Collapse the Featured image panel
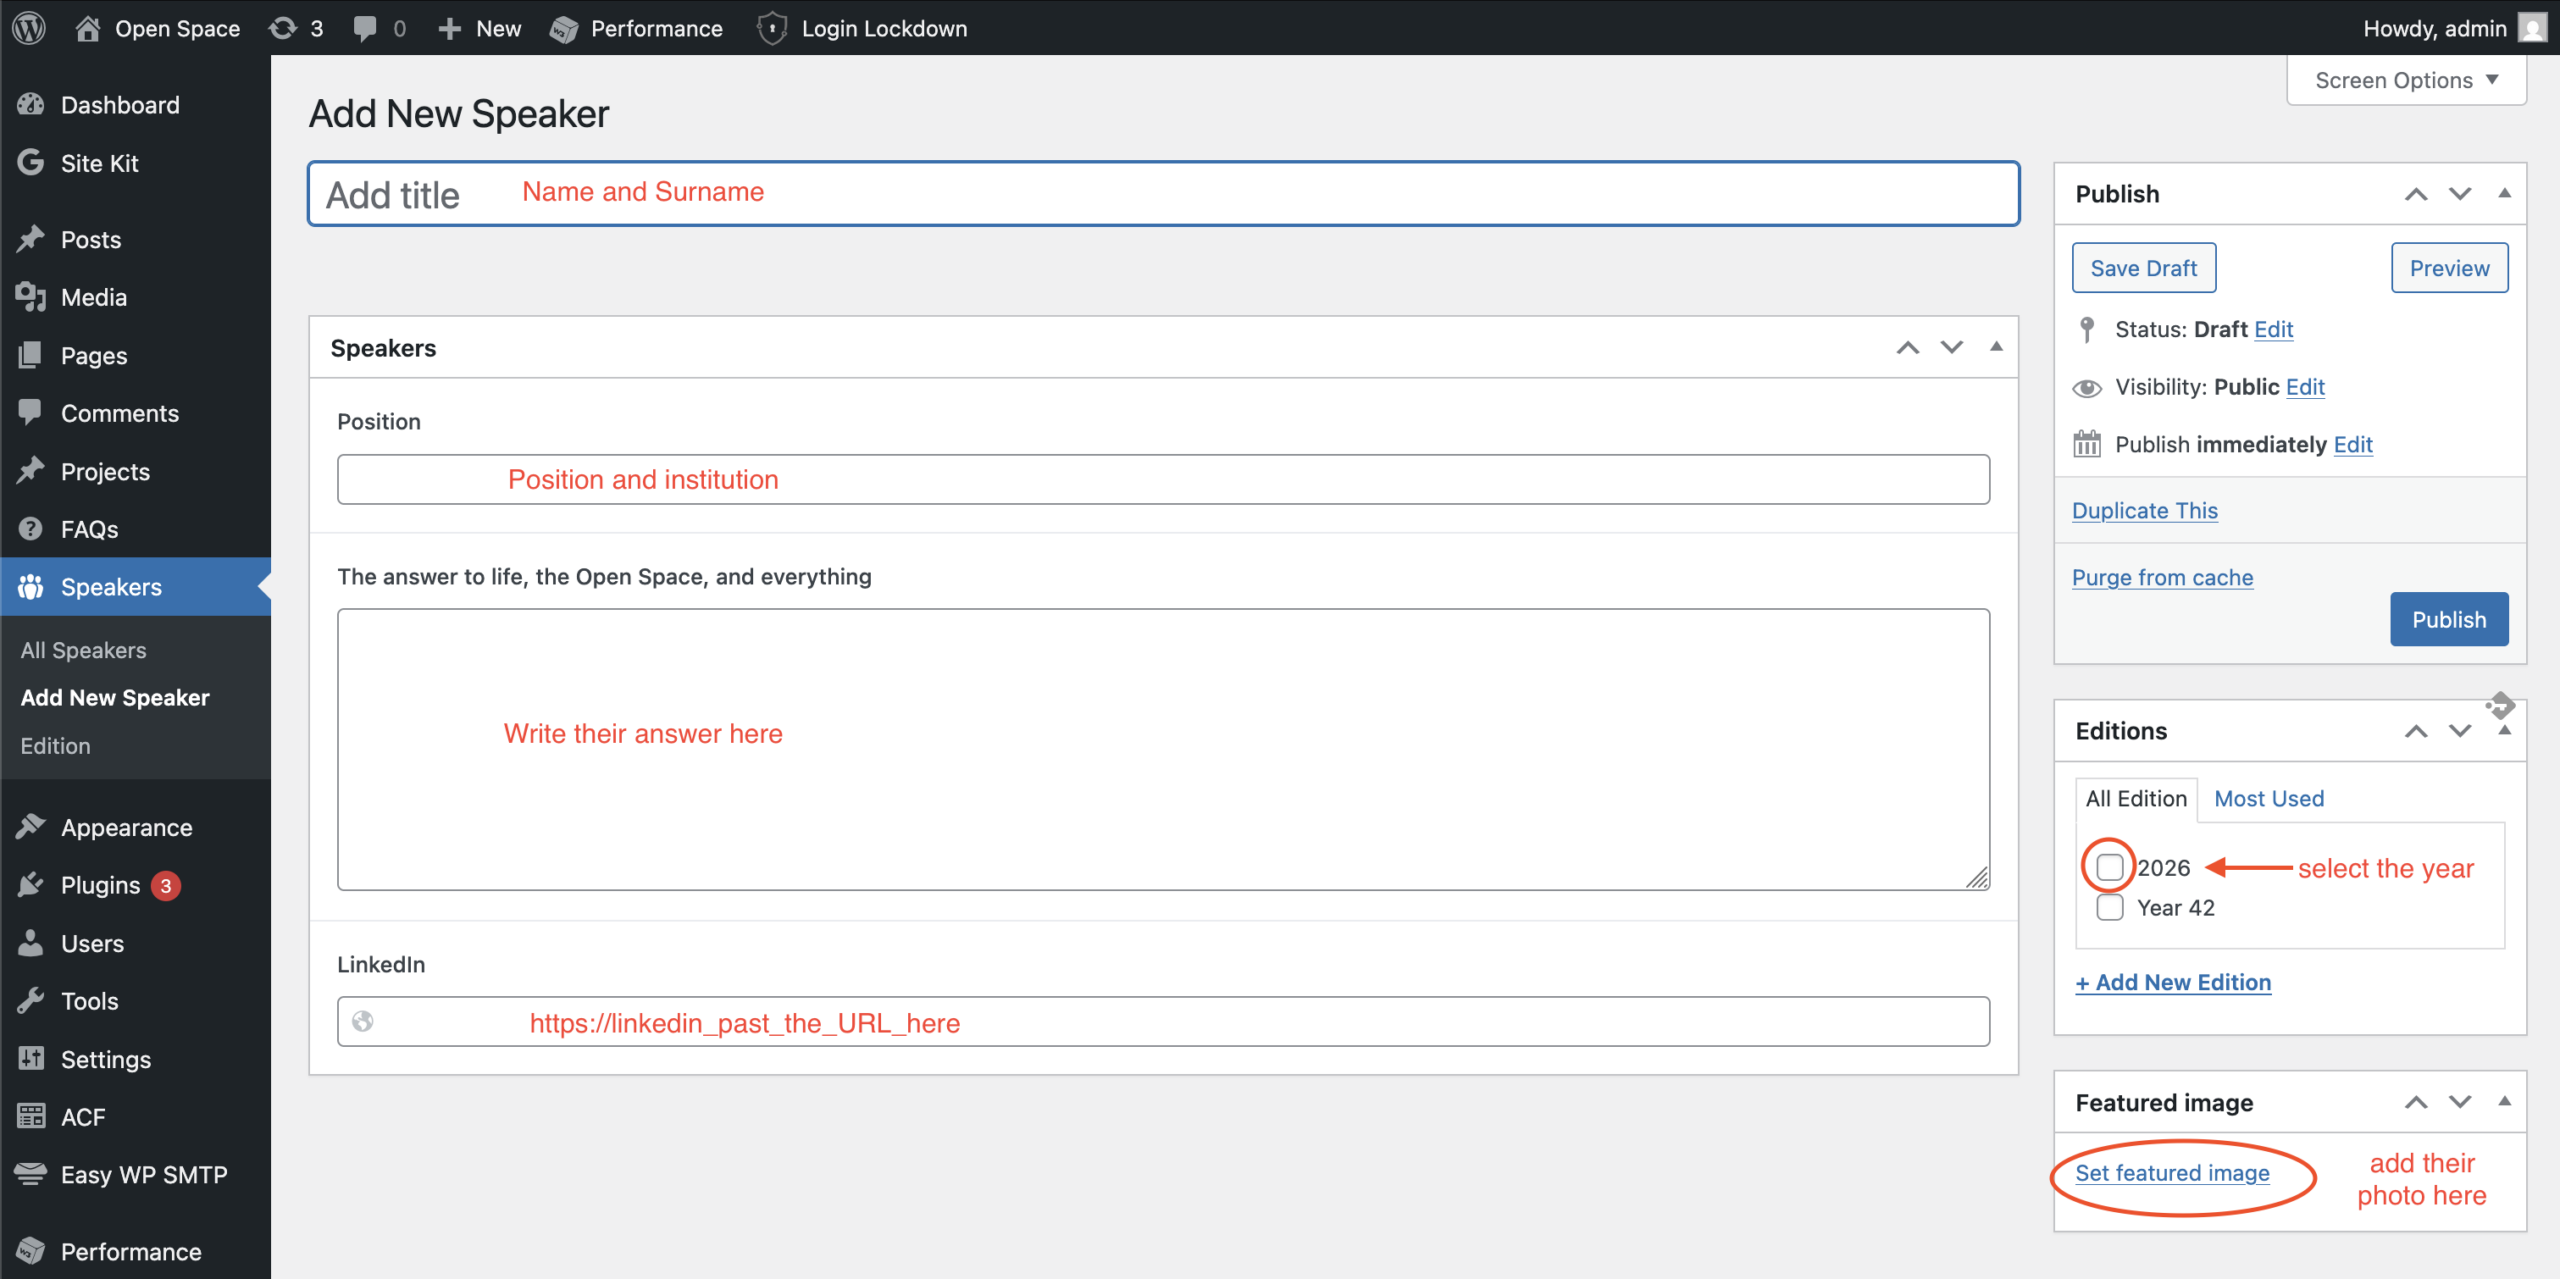2560x1279 pixels. coord(2505,1102)
